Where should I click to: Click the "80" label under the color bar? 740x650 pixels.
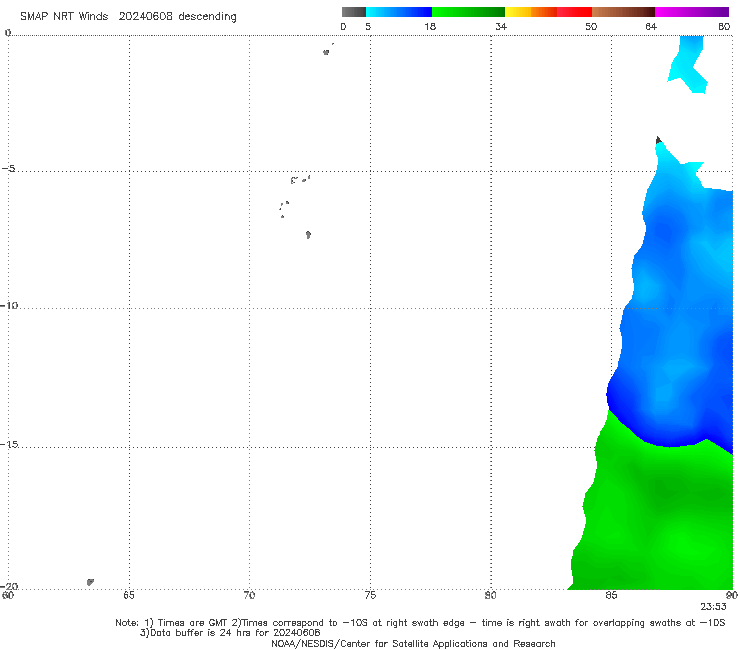point(724,26)
